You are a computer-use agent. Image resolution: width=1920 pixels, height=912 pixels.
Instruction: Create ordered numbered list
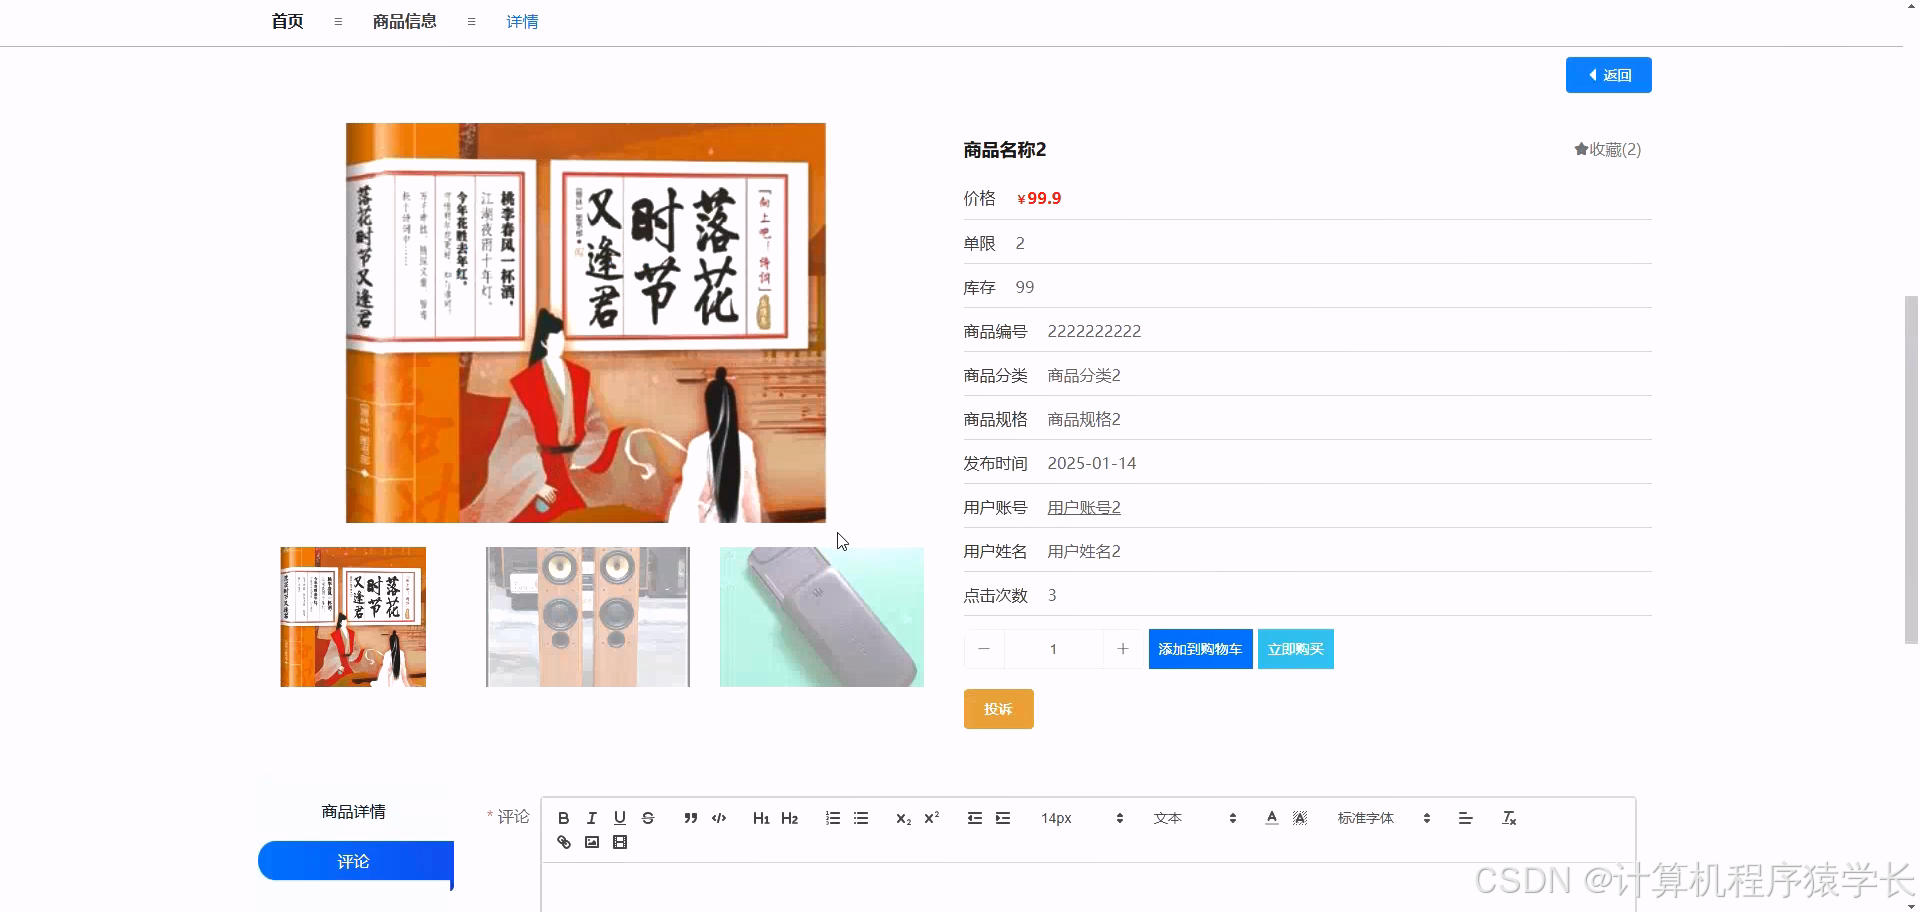pos(832,818)
